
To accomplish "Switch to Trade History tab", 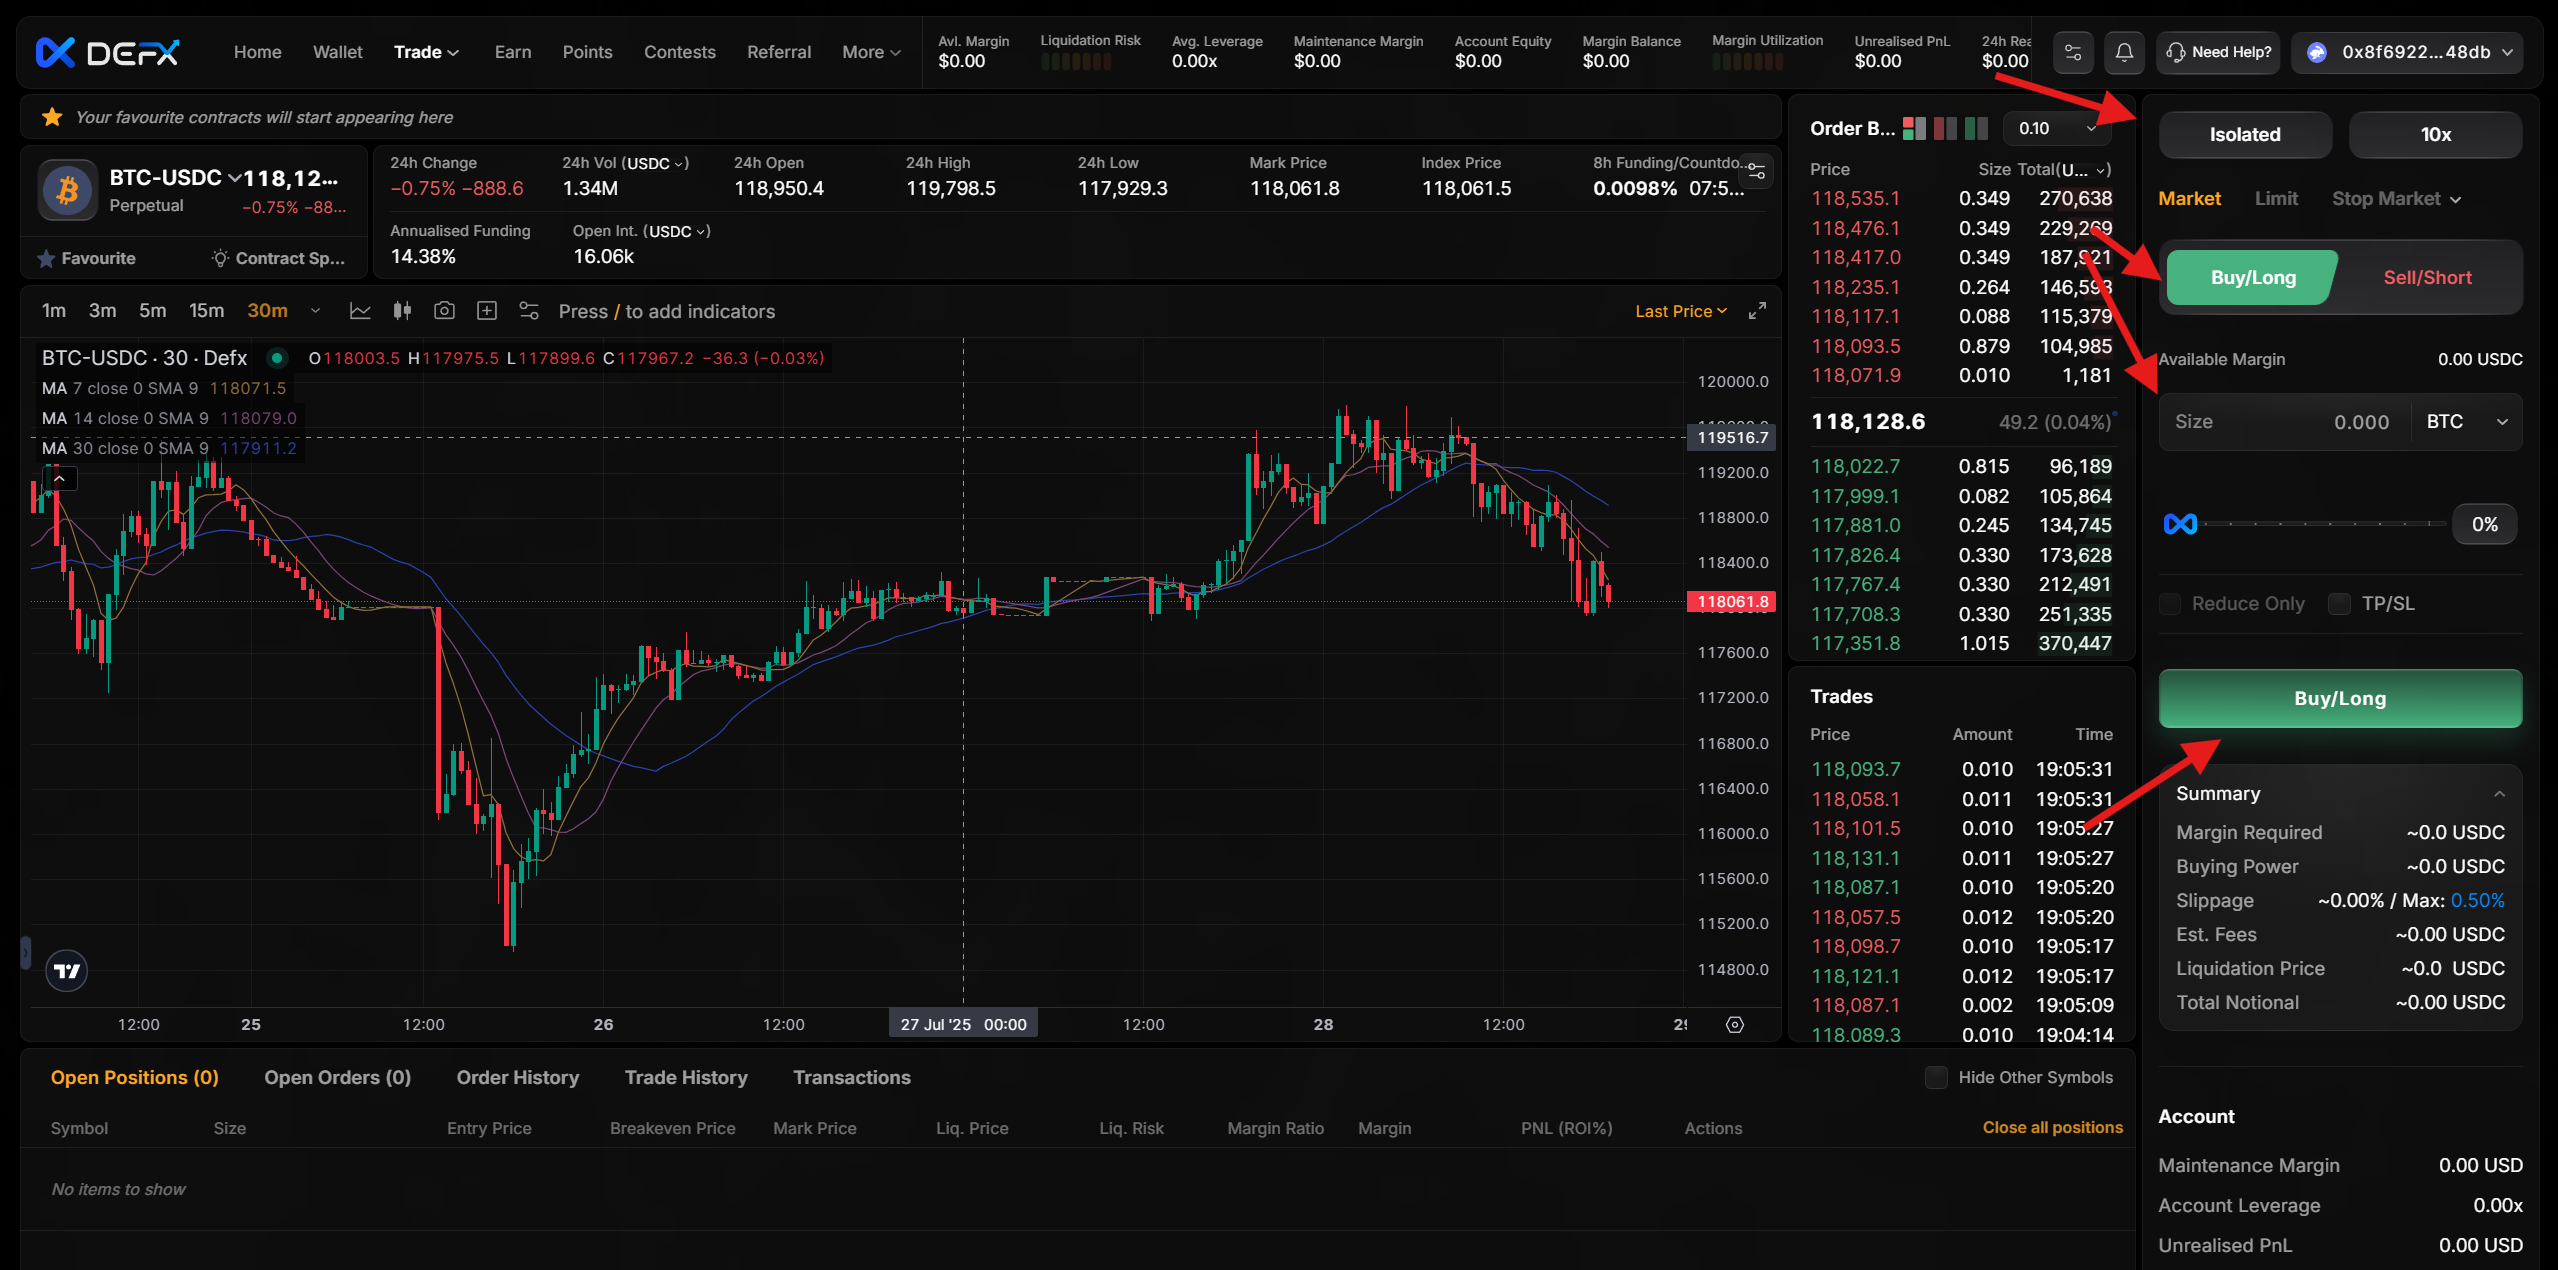I will coord(686,1077).
